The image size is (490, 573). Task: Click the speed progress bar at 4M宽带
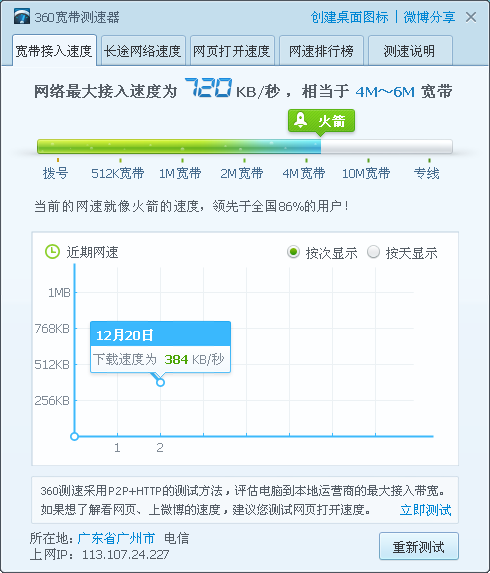pyautogui.click(x=306, y=147)
